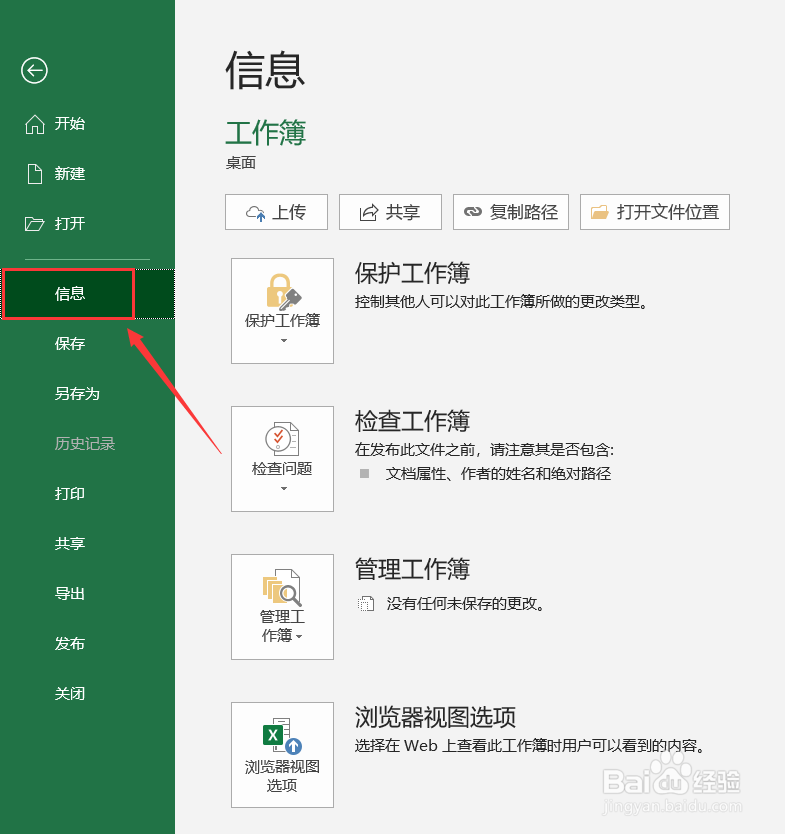This screenshot has height=834, width=785.
Task: Open the 管理工作簿 dropdown button
Action: pos(282,607)
